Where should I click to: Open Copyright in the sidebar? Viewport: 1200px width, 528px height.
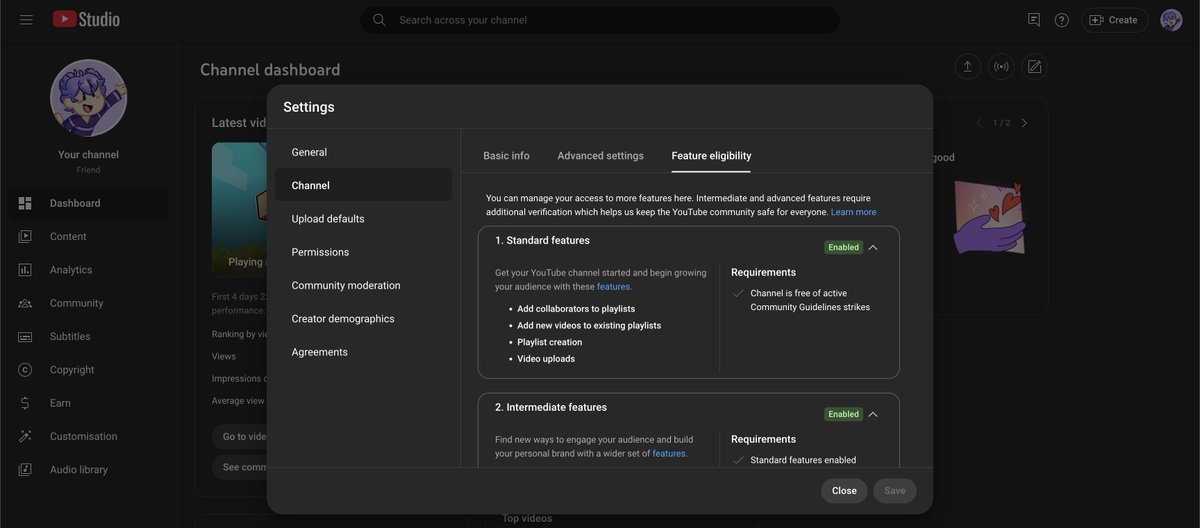coord(88,370)
